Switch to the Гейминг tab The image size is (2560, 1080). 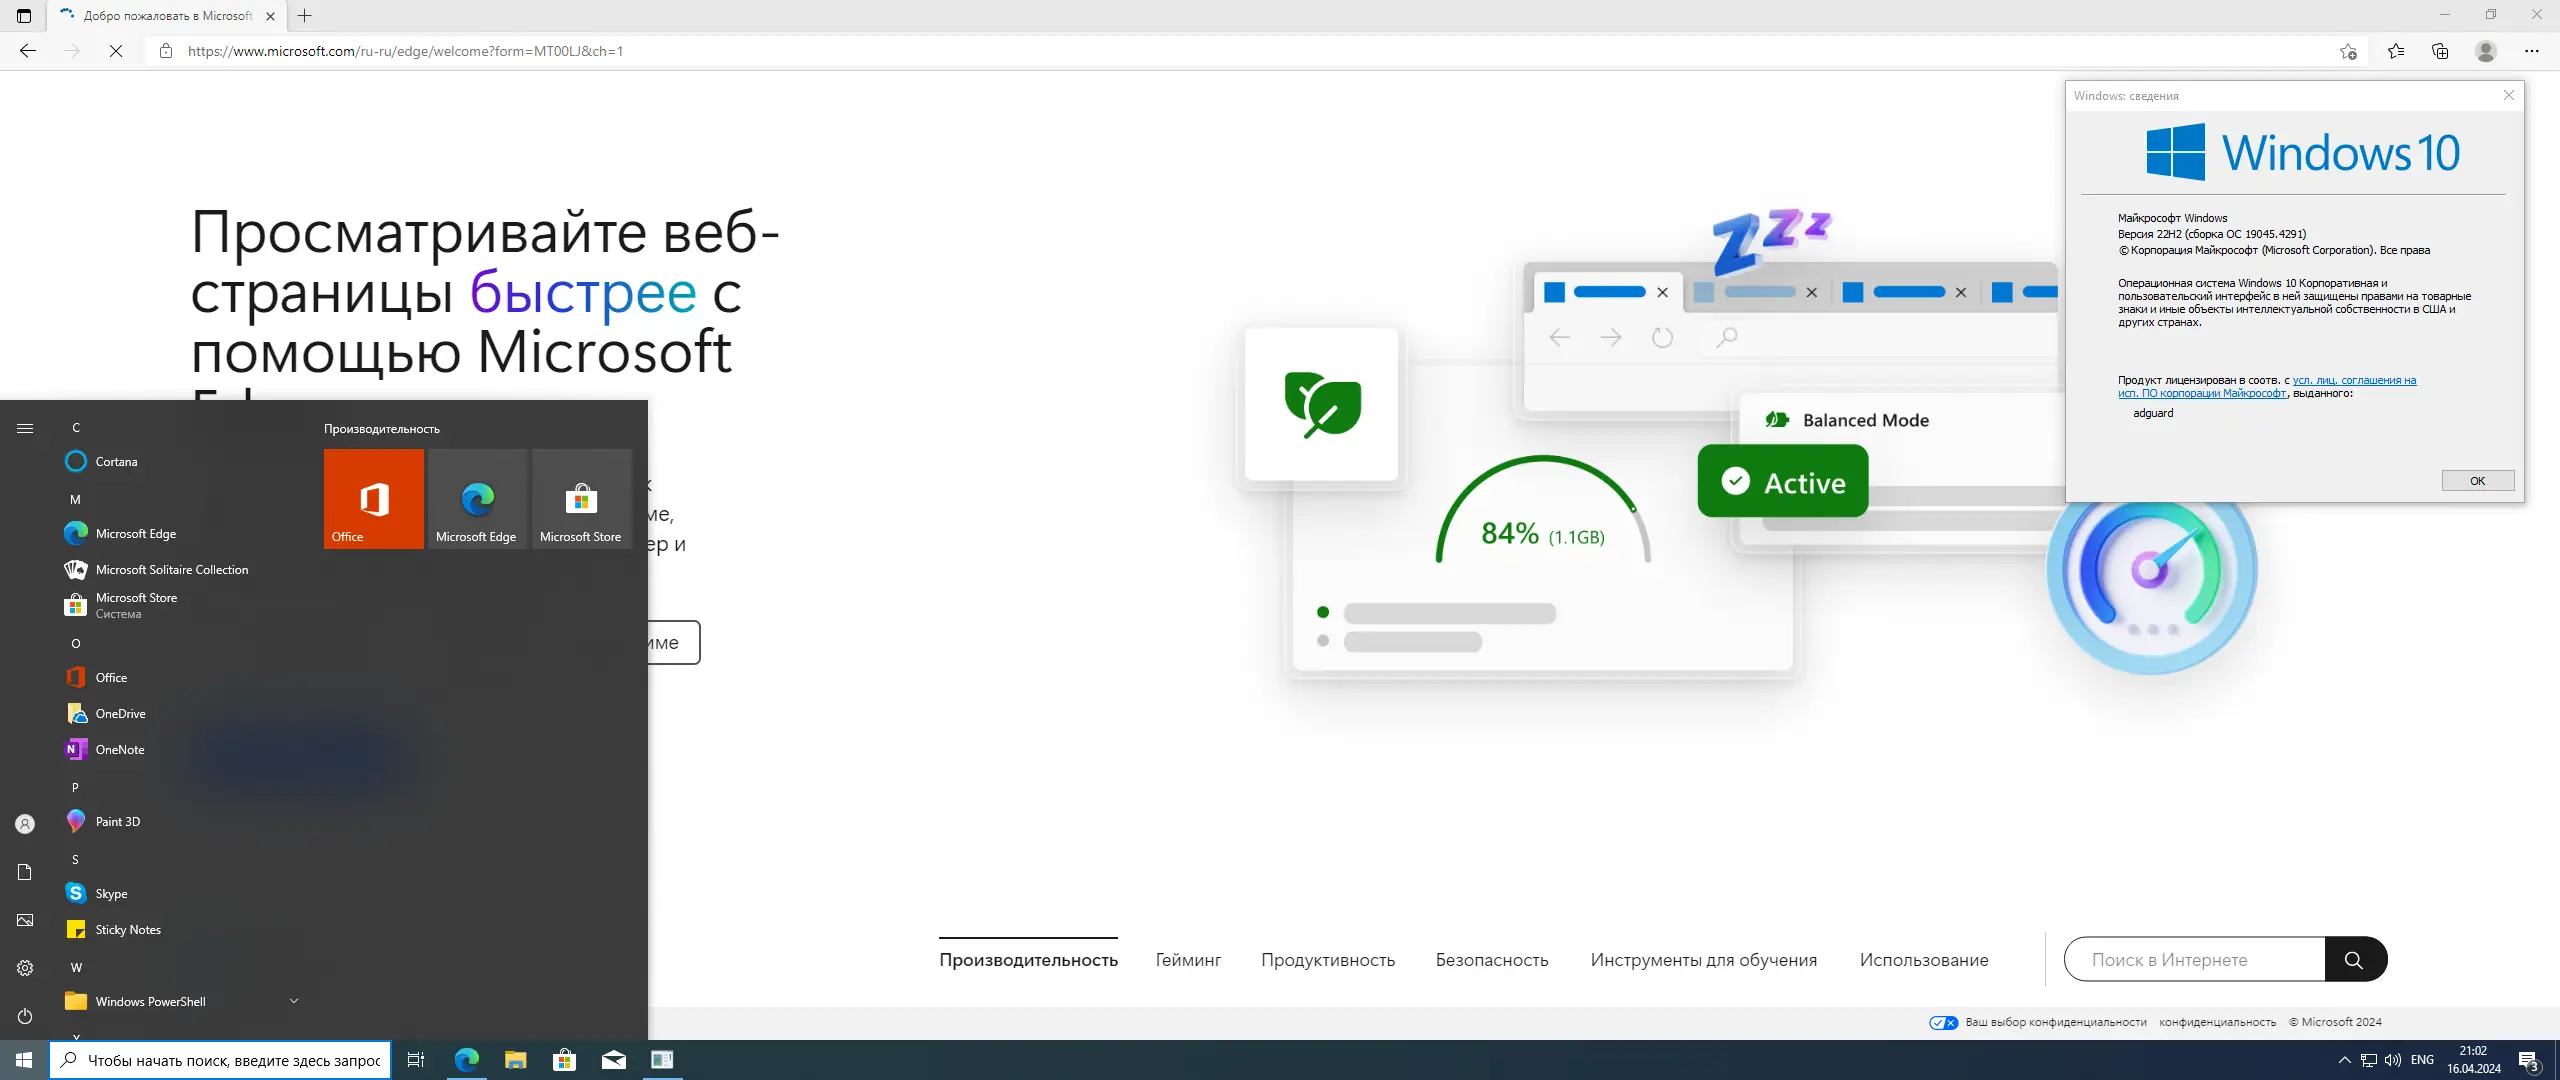[x=1188, y=960]
